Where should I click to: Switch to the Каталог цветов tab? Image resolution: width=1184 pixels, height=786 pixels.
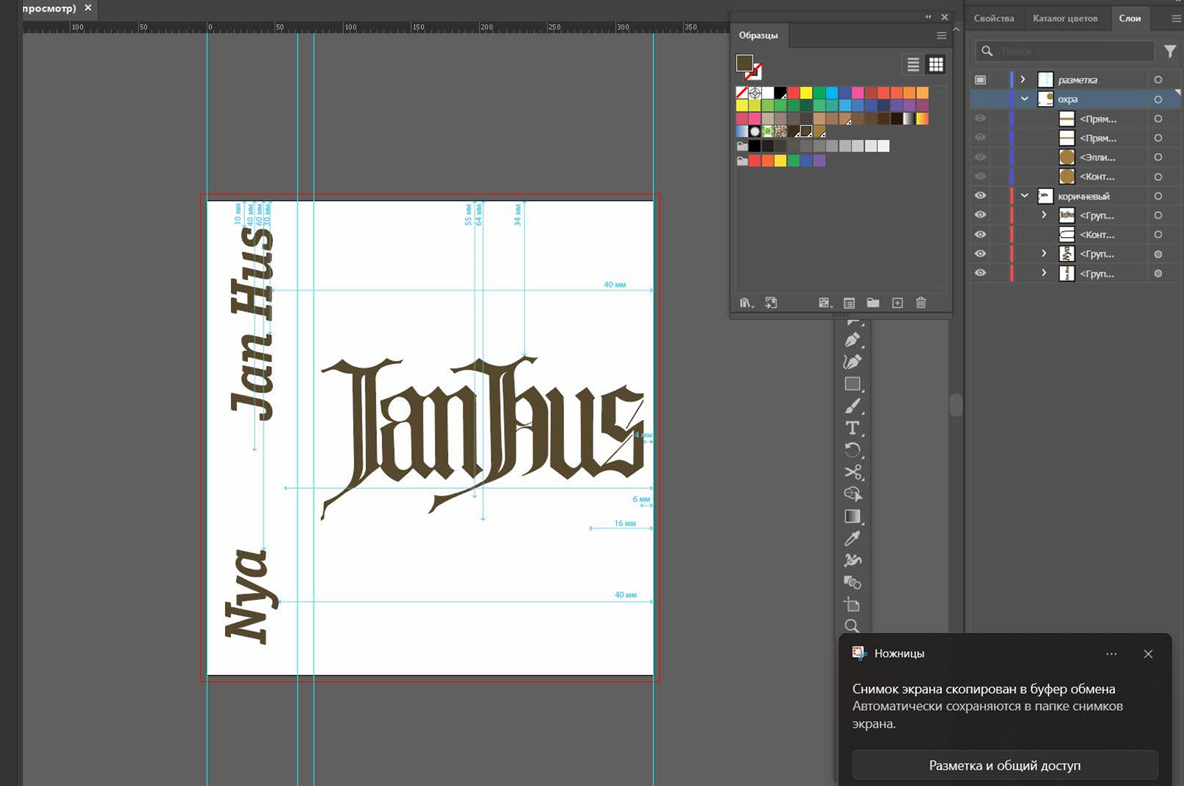click(x=1065, y=18)
